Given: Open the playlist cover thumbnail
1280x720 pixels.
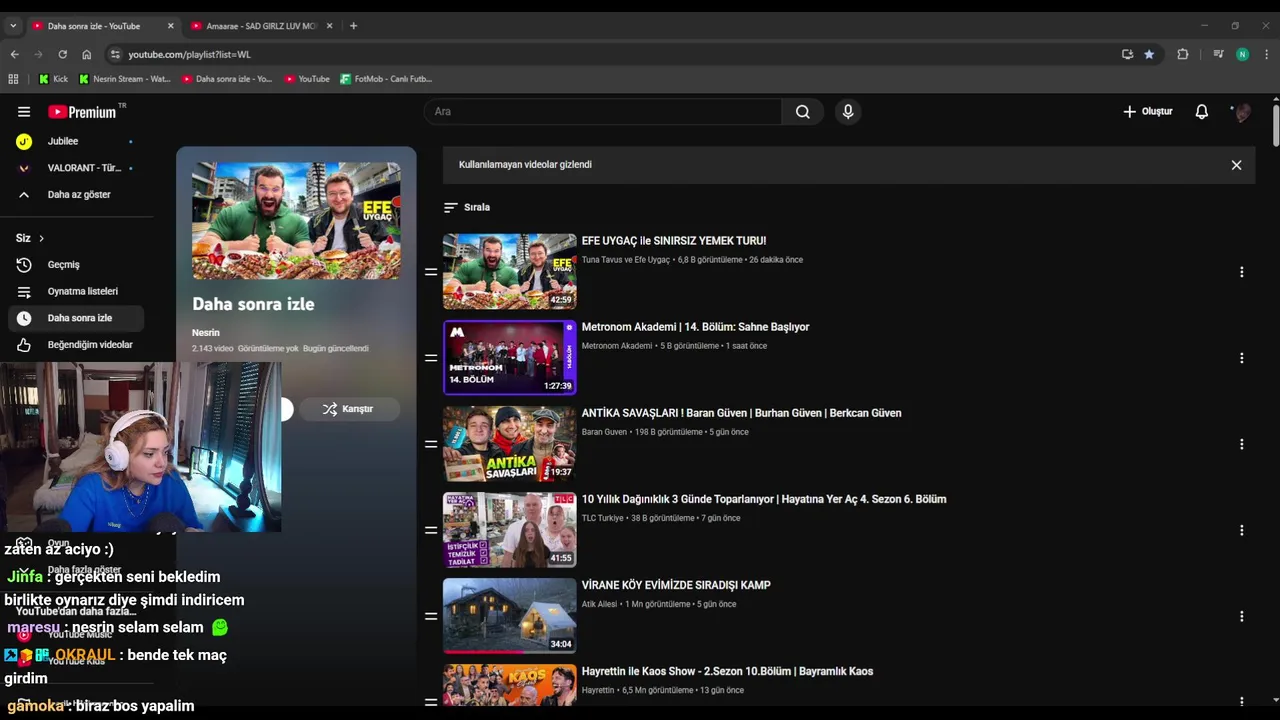Looking at the screenshot, I should [296, 221].
